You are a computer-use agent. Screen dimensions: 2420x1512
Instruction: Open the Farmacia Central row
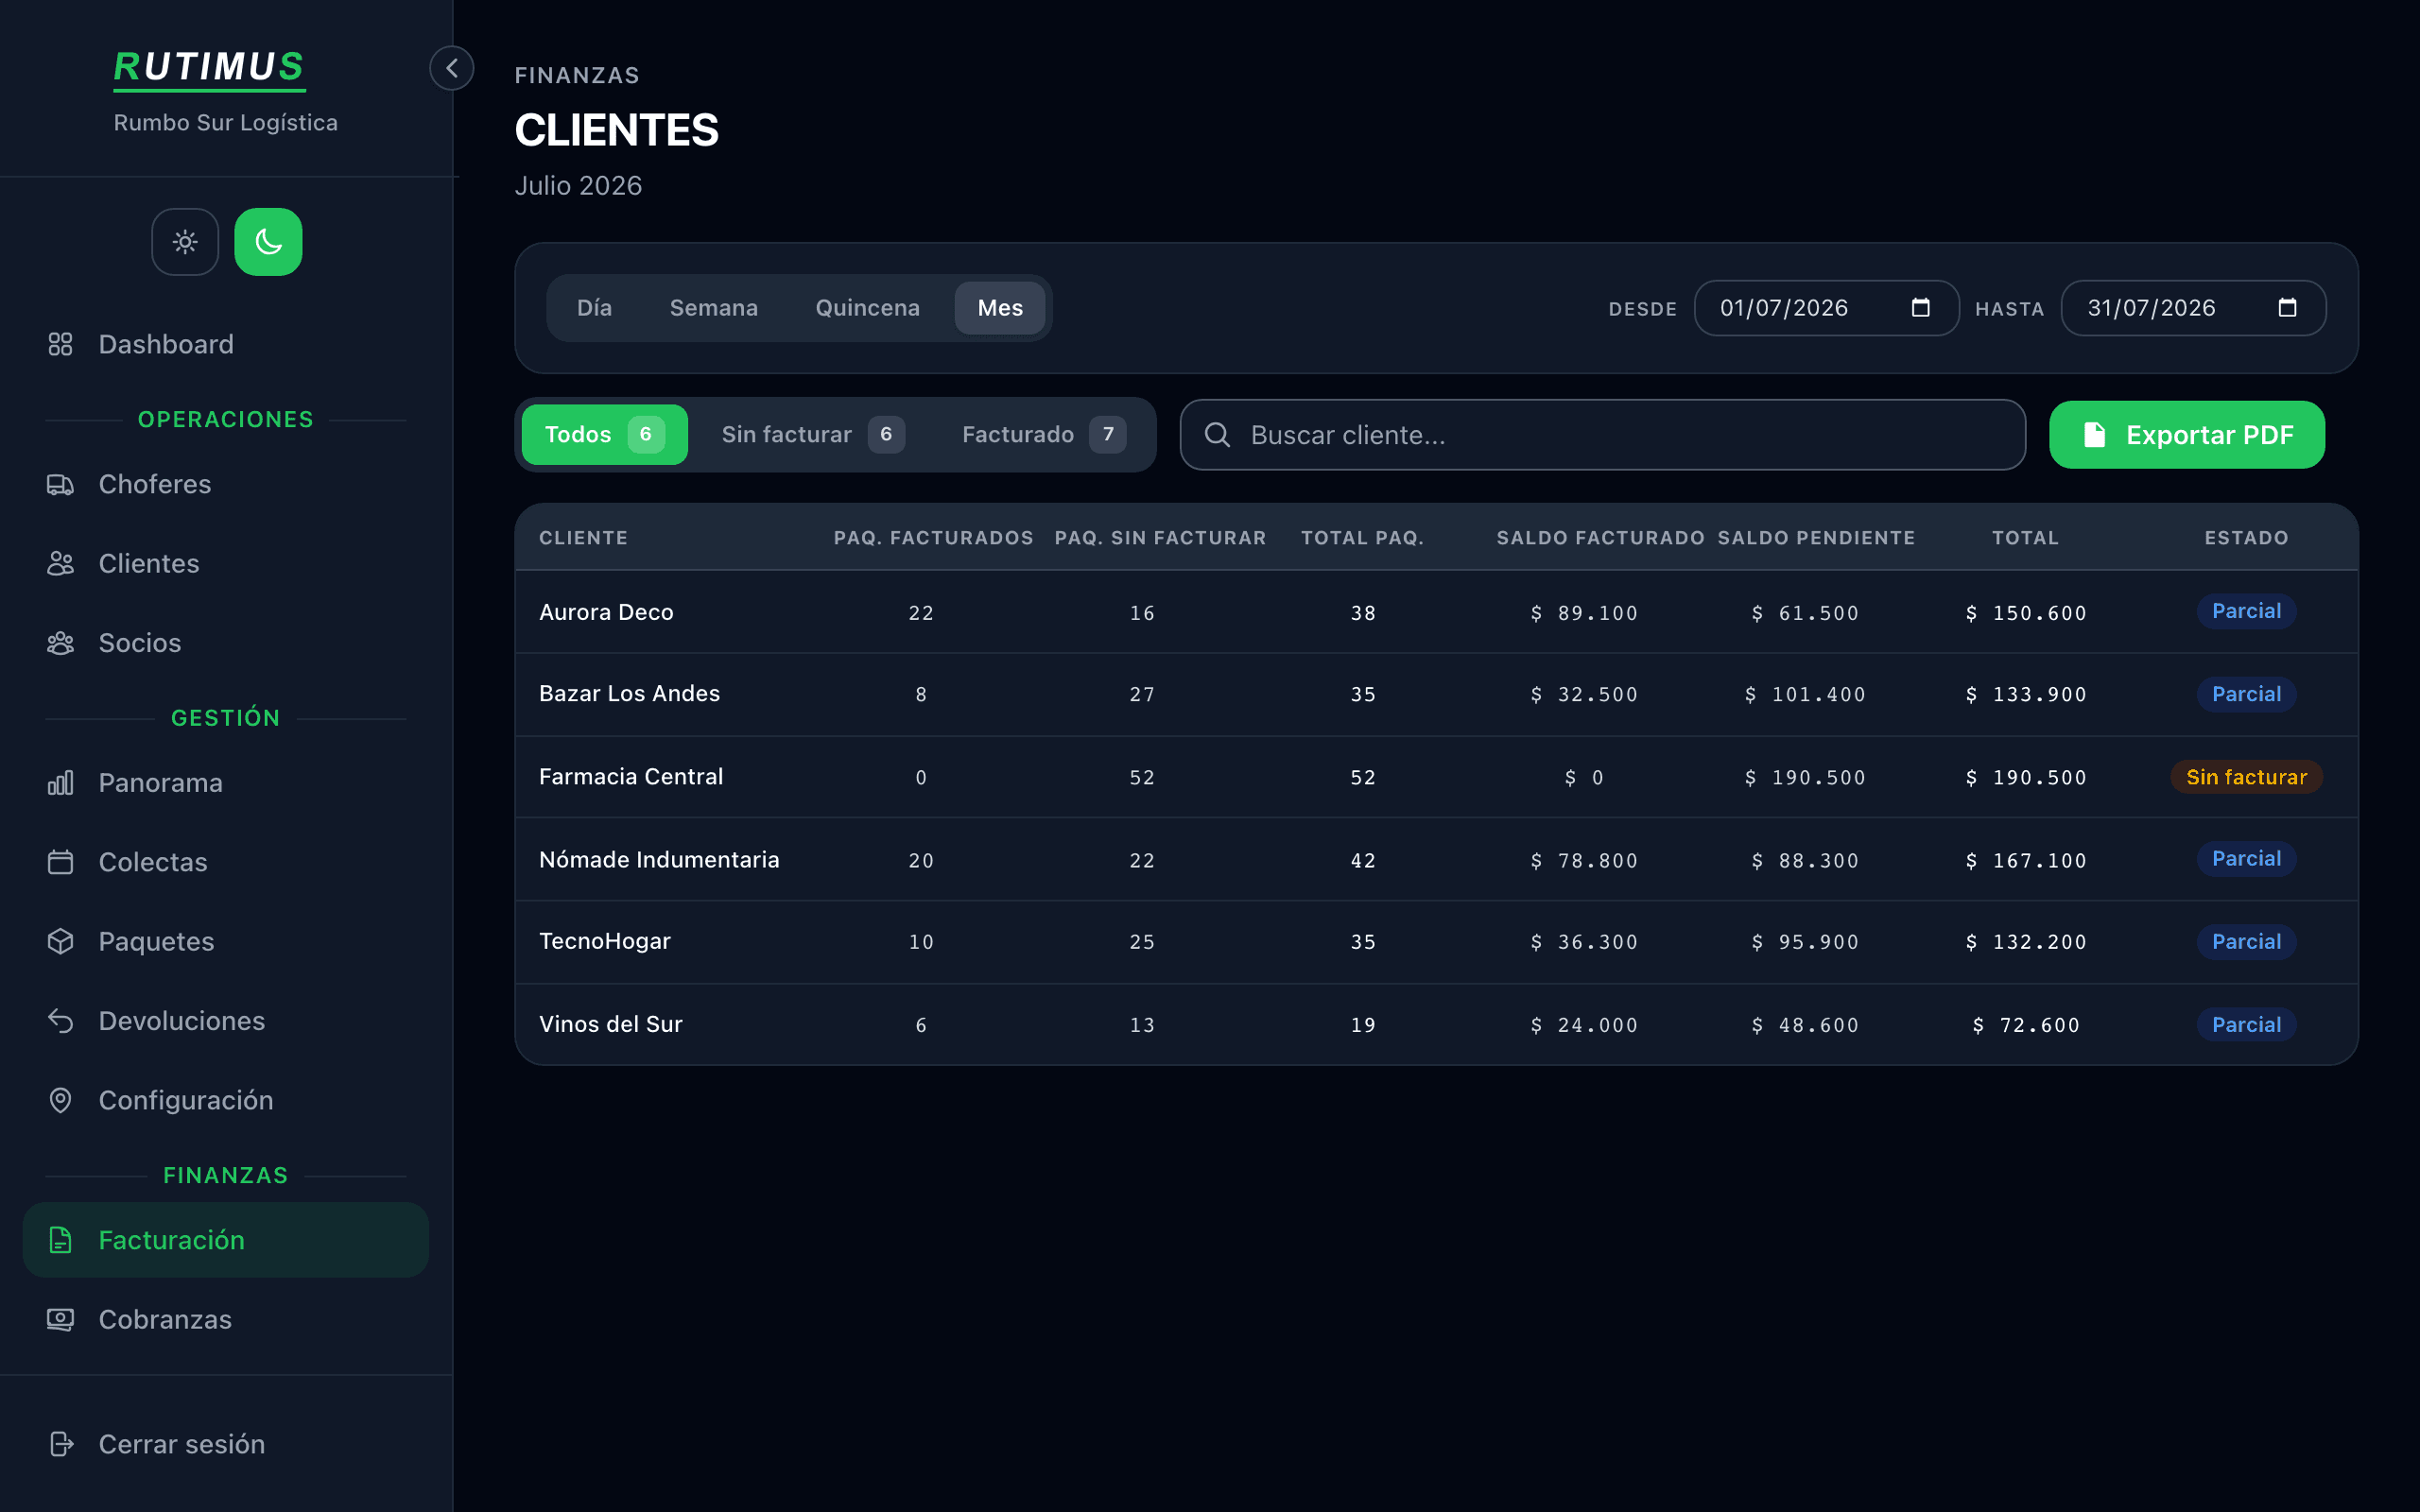(1436, 777)
